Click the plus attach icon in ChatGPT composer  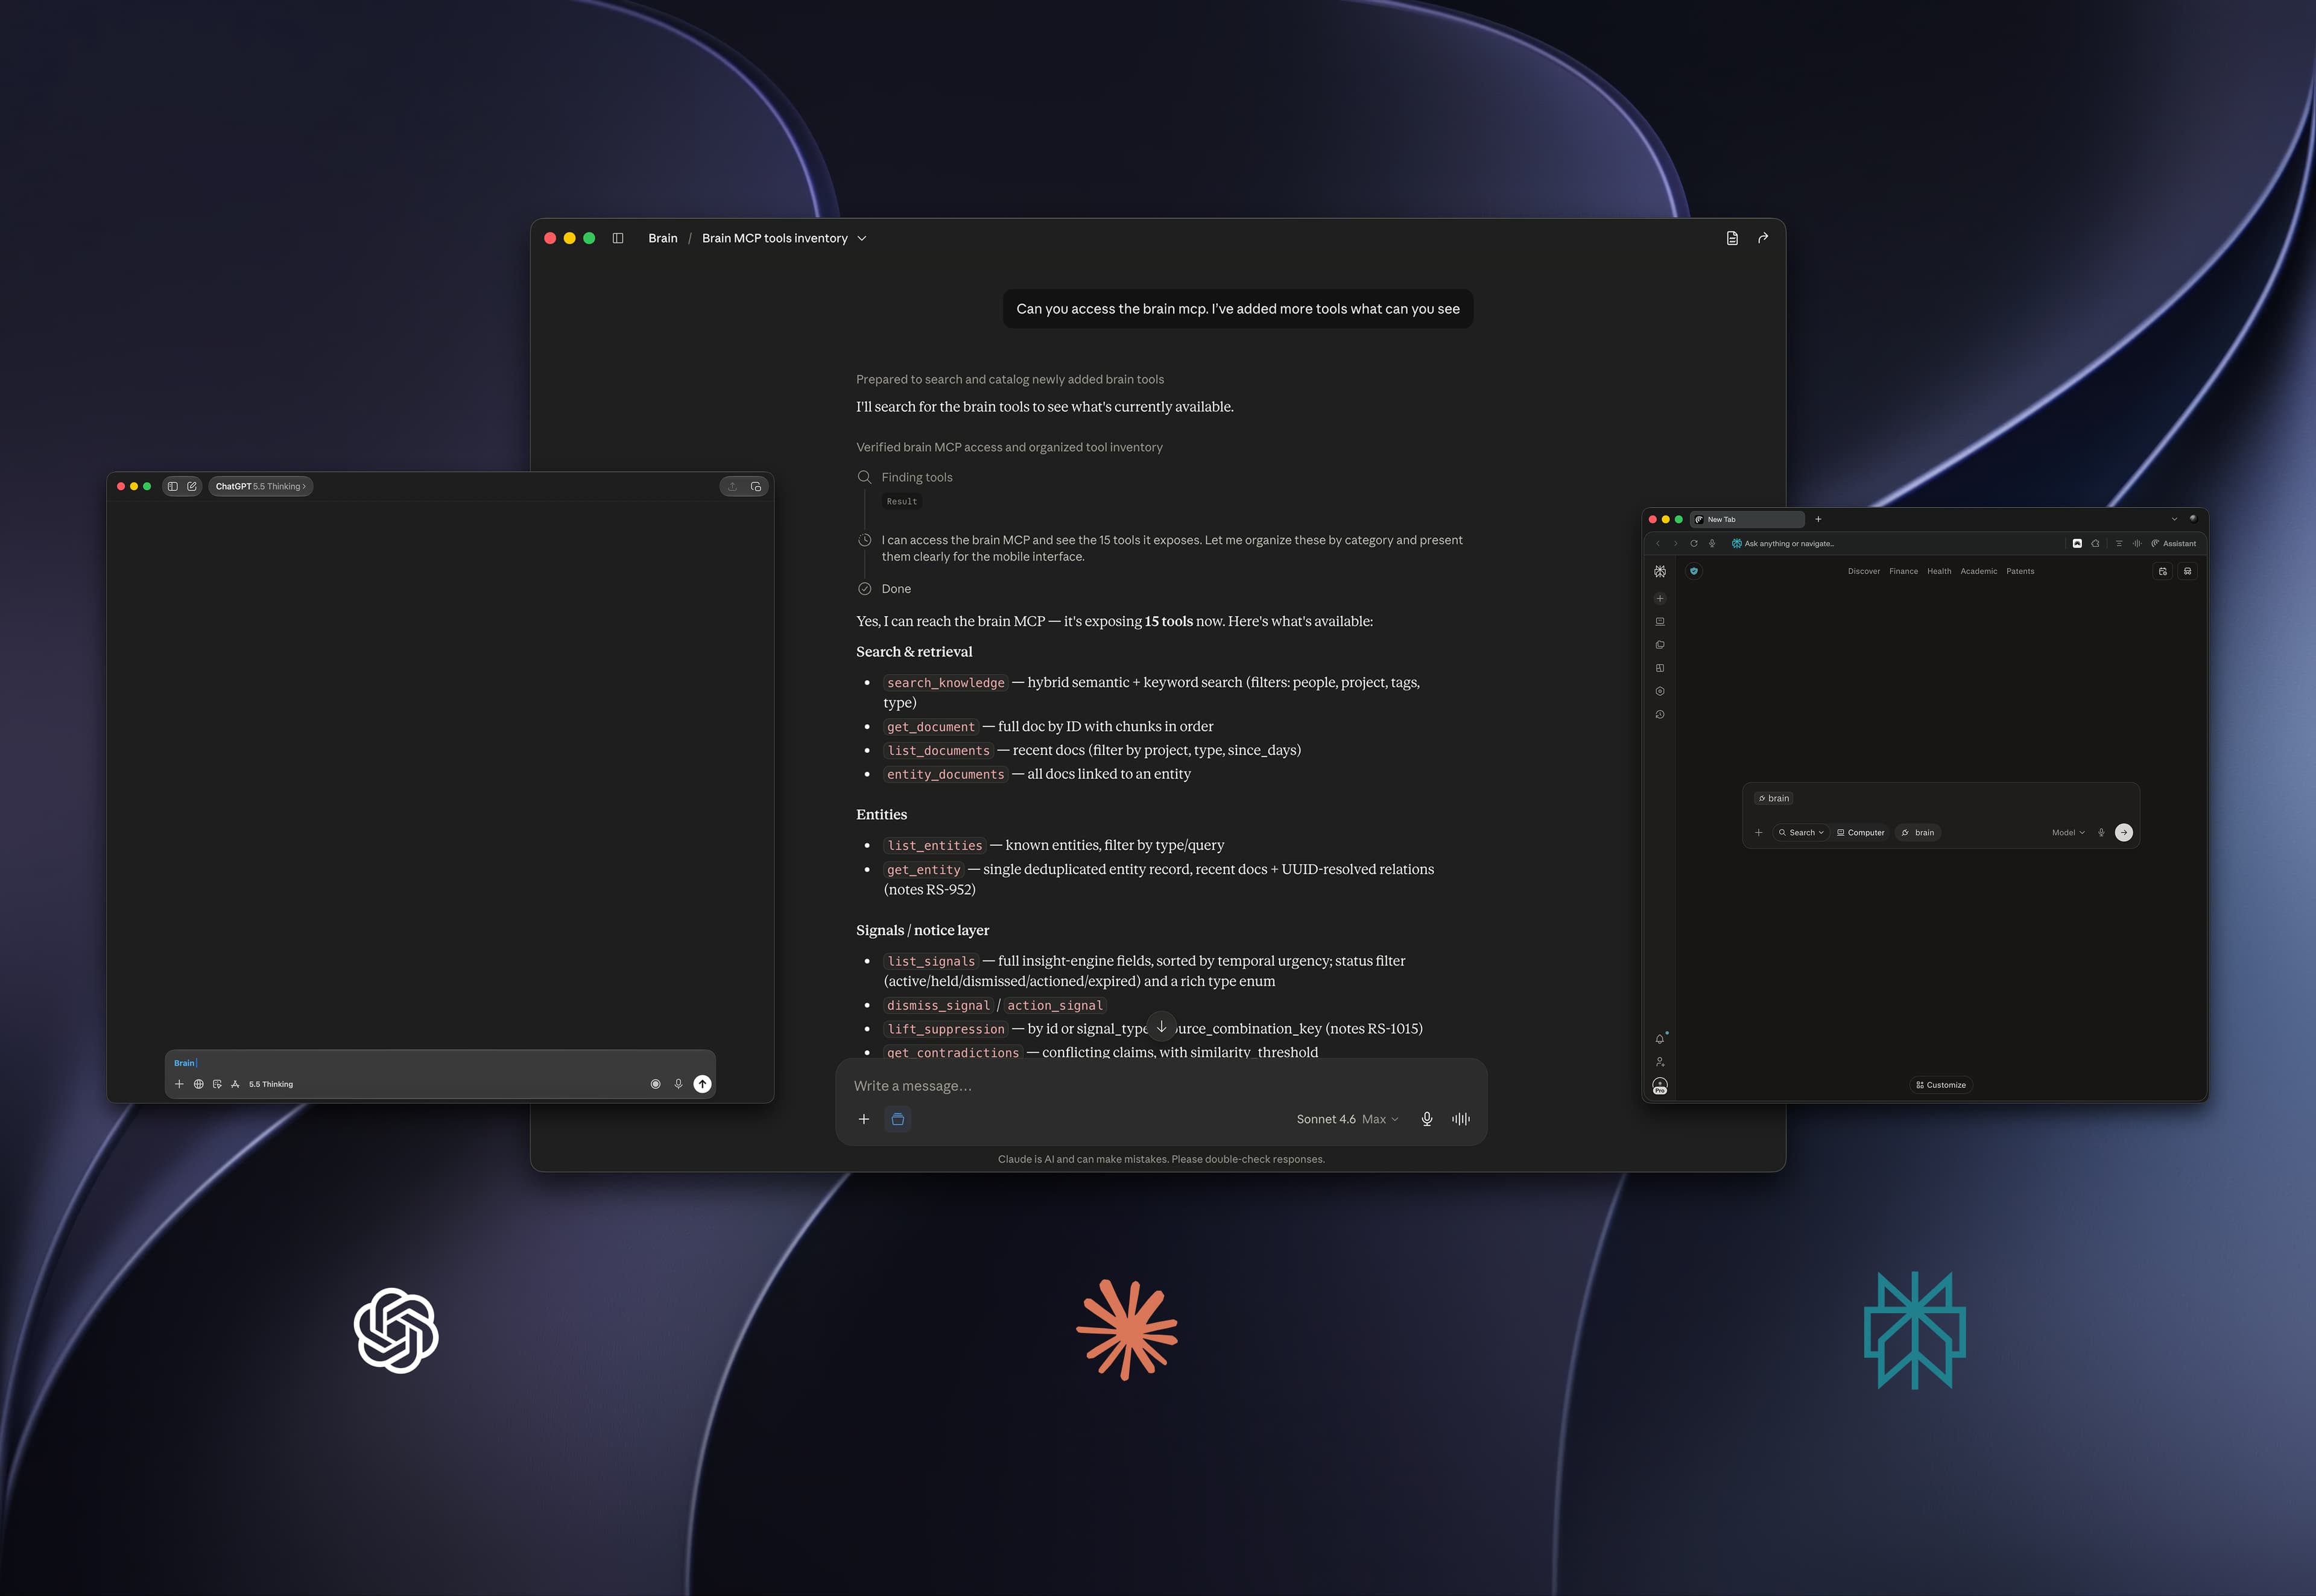[179, 1084]
